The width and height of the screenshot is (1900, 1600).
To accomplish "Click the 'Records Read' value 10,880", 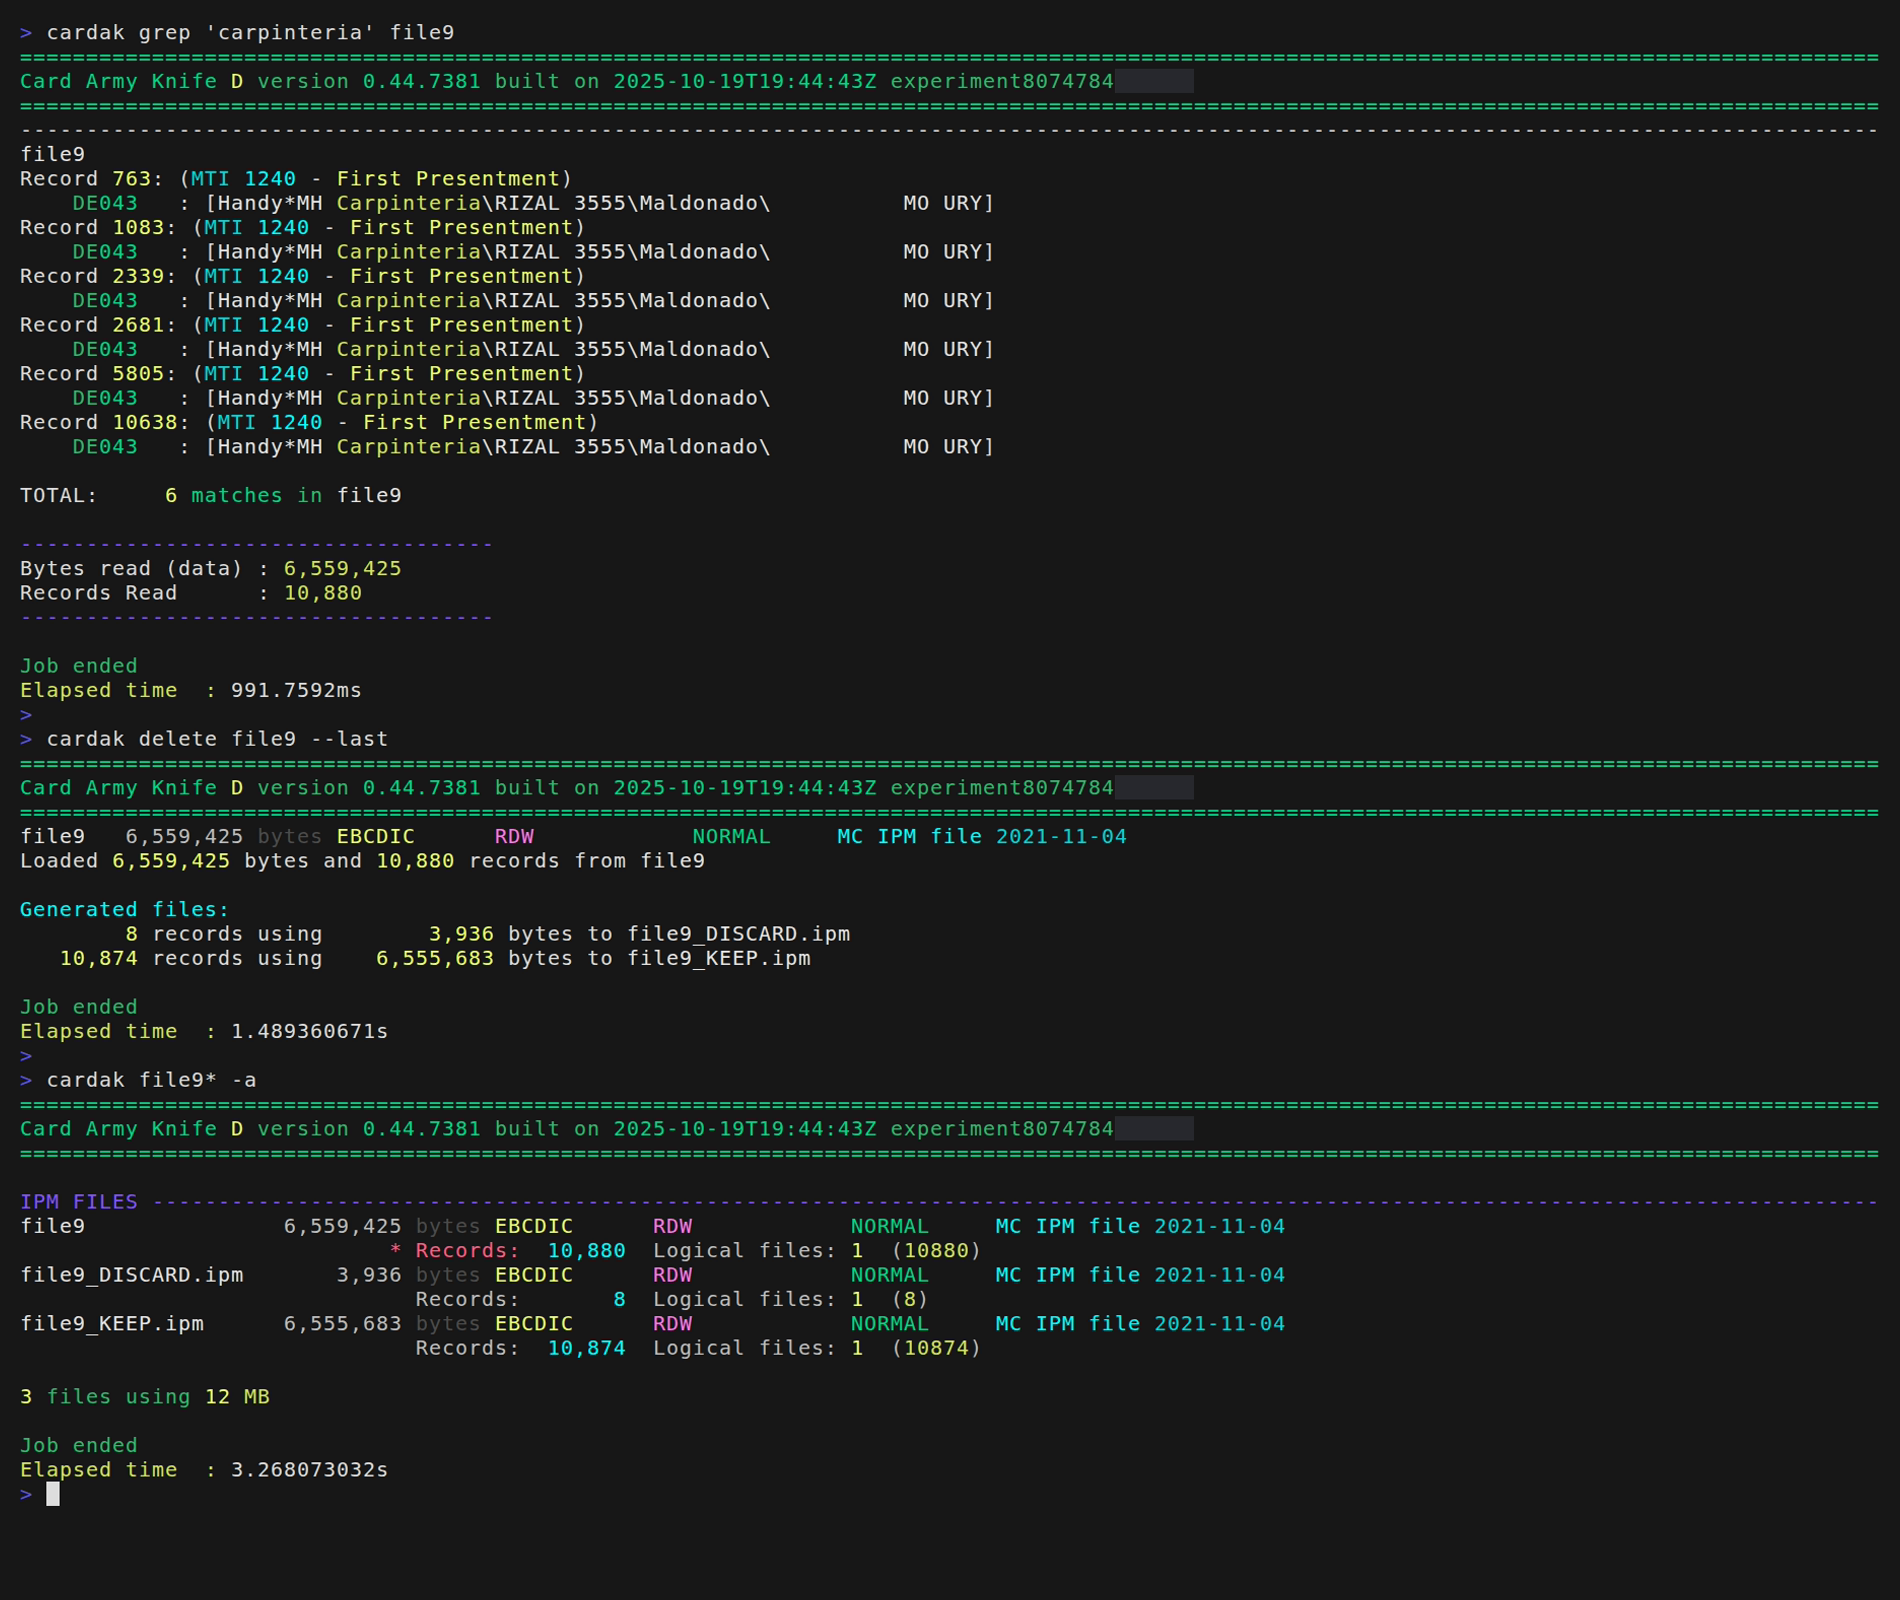I will click(322, 593).
